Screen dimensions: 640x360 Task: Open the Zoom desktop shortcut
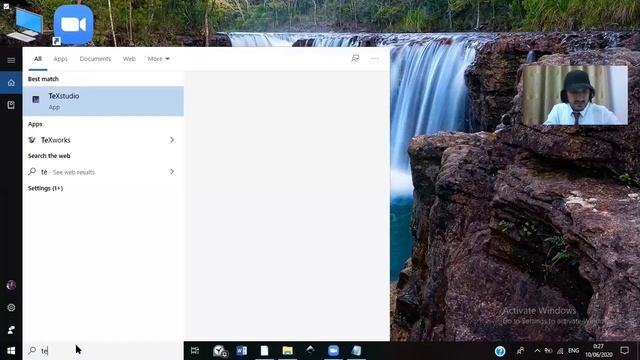point(73,25)
